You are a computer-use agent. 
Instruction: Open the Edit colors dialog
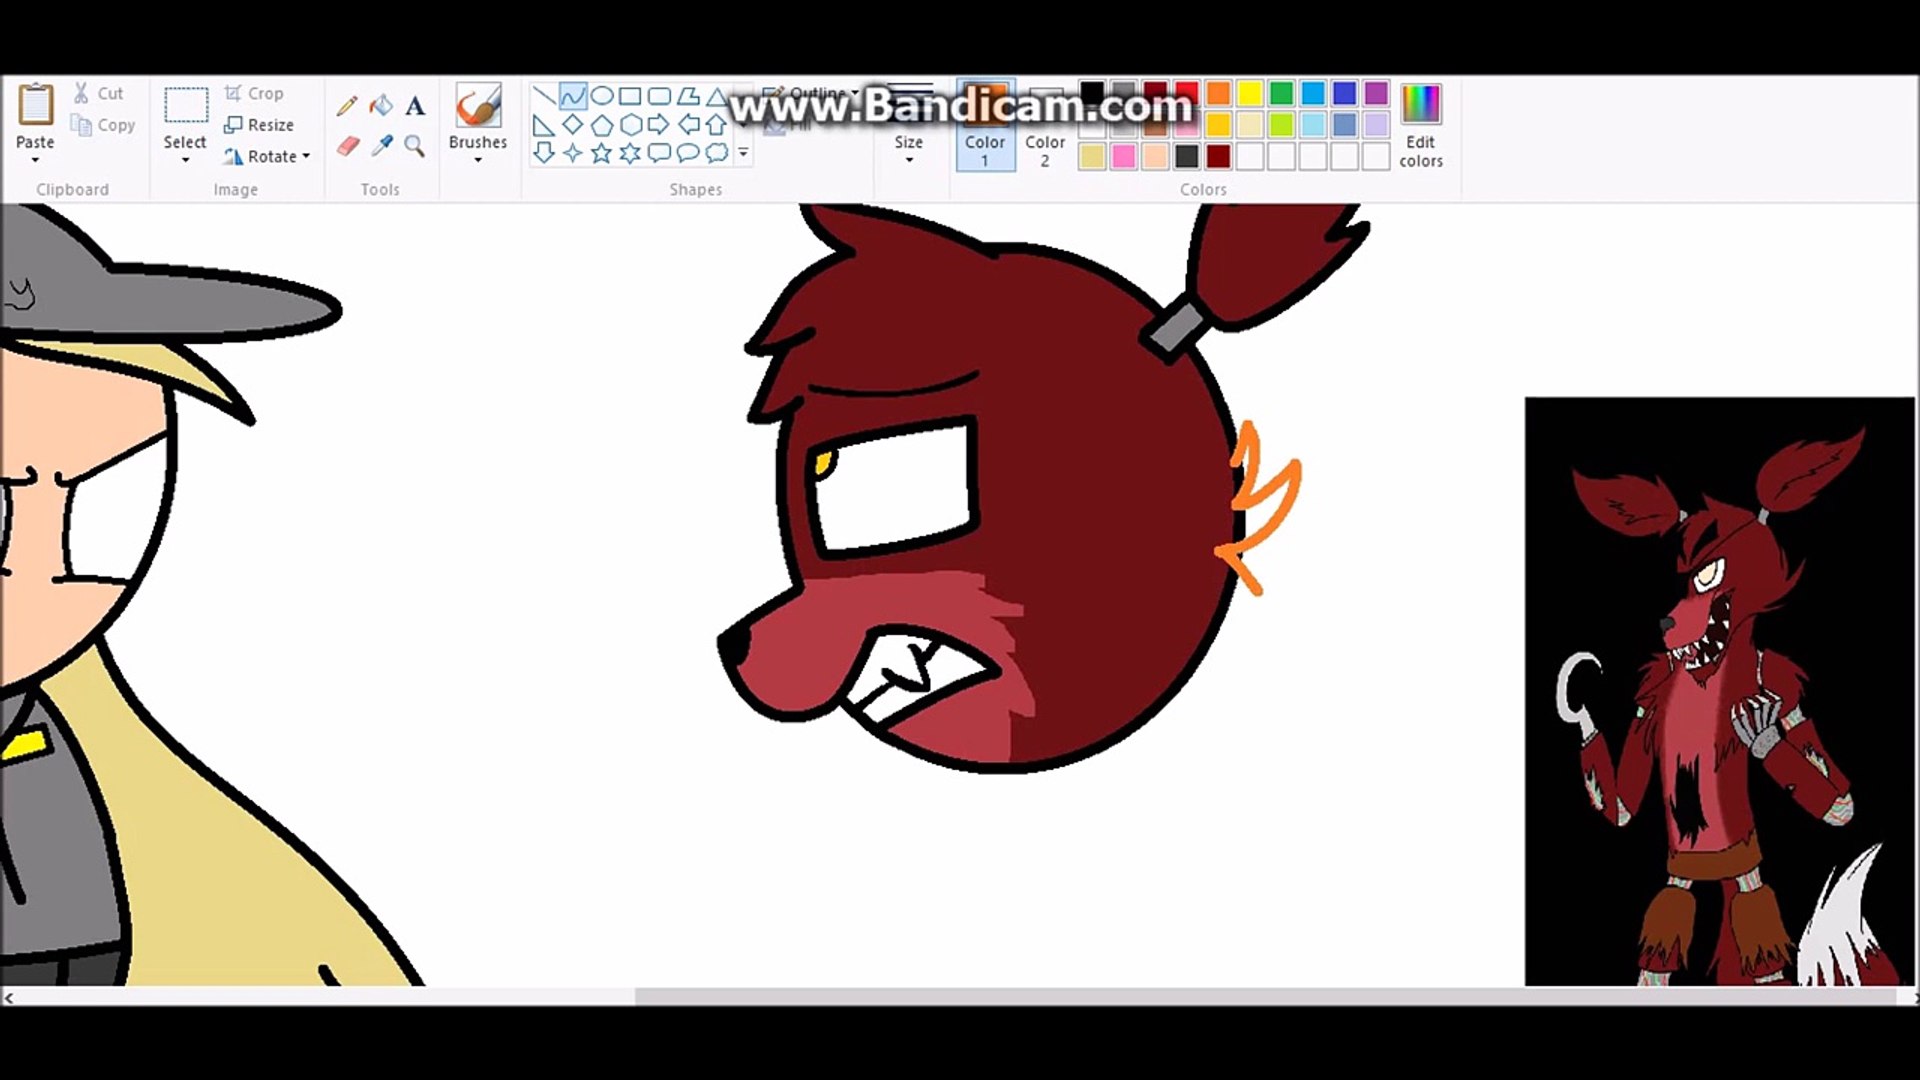(x=1421, y=125)
